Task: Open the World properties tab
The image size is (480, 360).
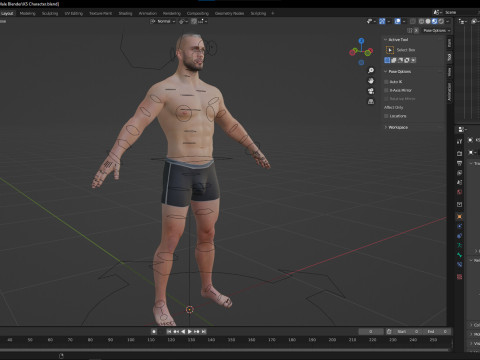Action: tap(459, 192)
